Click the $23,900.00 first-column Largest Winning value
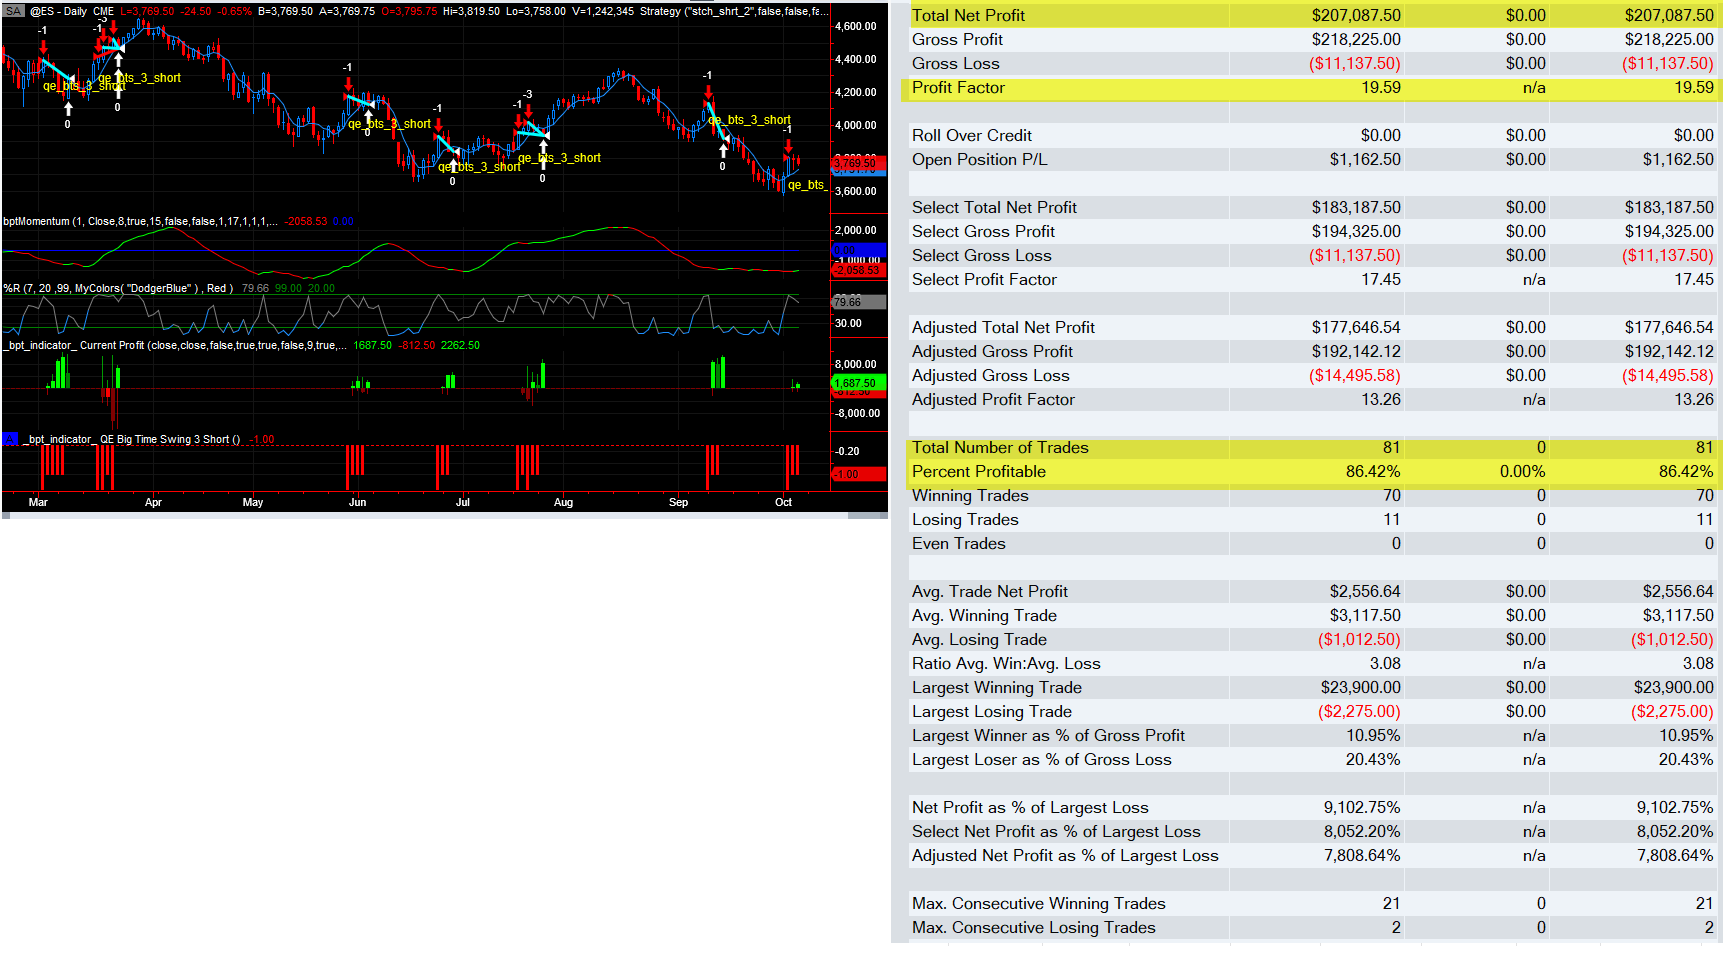1728x961 pixels. pyautogui.click(x=1361, y=687)
